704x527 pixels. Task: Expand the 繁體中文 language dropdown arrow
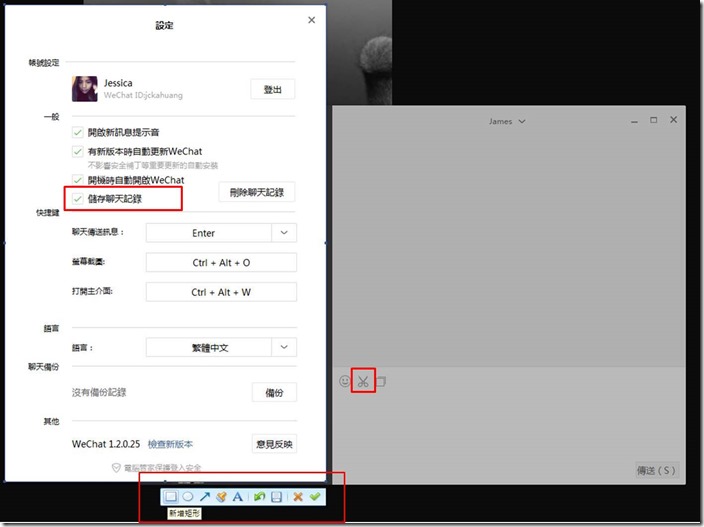[284, 347]
